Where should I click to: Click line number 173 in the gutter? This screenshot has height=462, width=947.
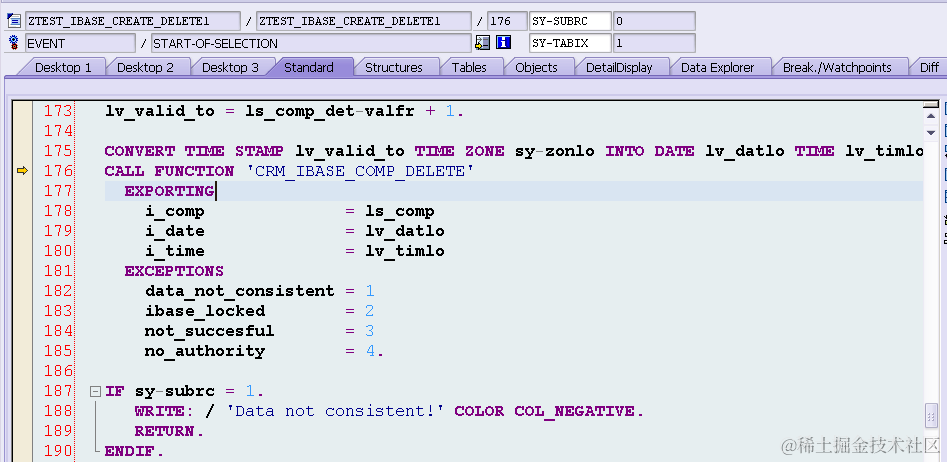58,111
